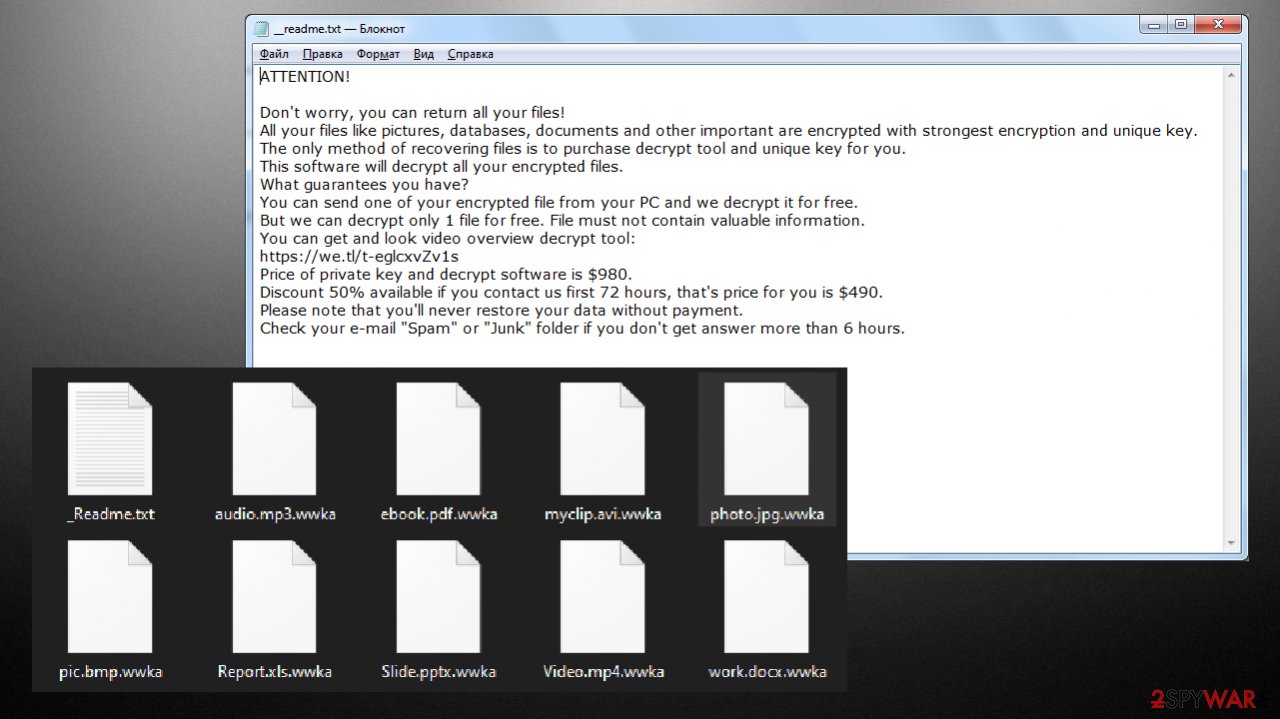This screenshot has height=719, width=1280.
Task: Open the Справка menu
Action: (x=470, y=54)
